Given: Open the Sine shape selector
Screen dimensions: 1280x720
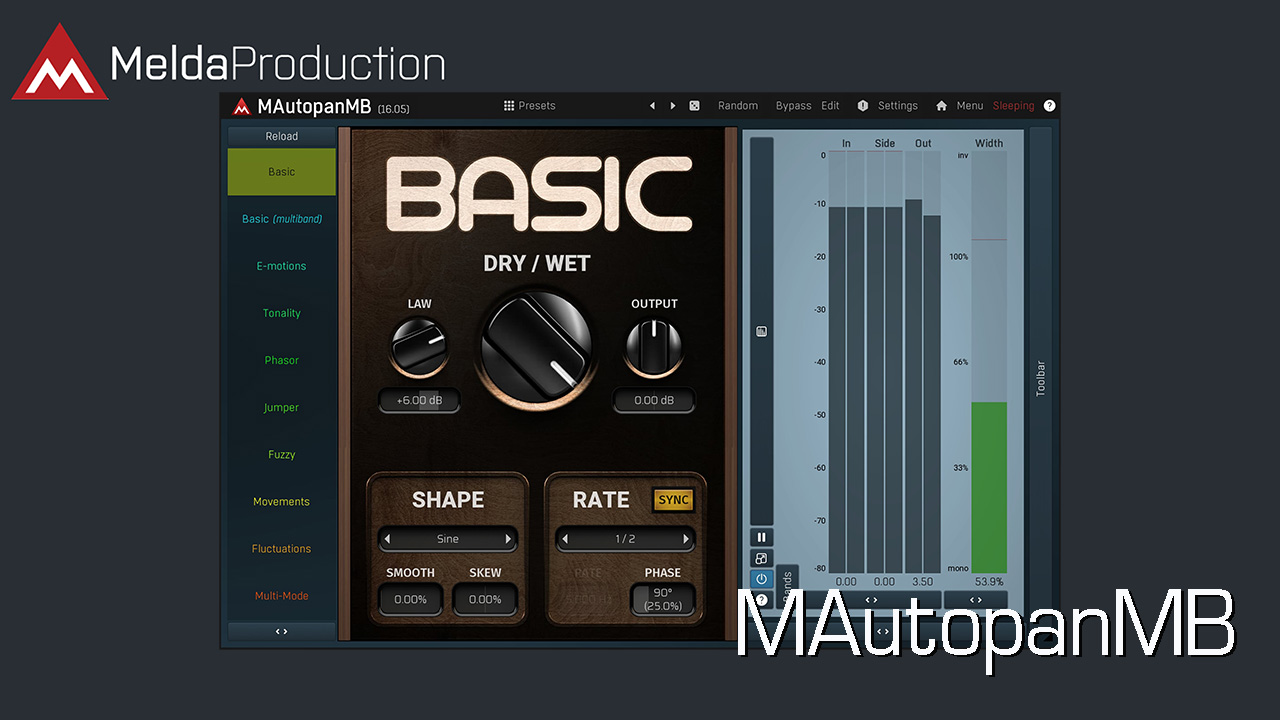Looking at the screenshot, I should coord(448,539).
